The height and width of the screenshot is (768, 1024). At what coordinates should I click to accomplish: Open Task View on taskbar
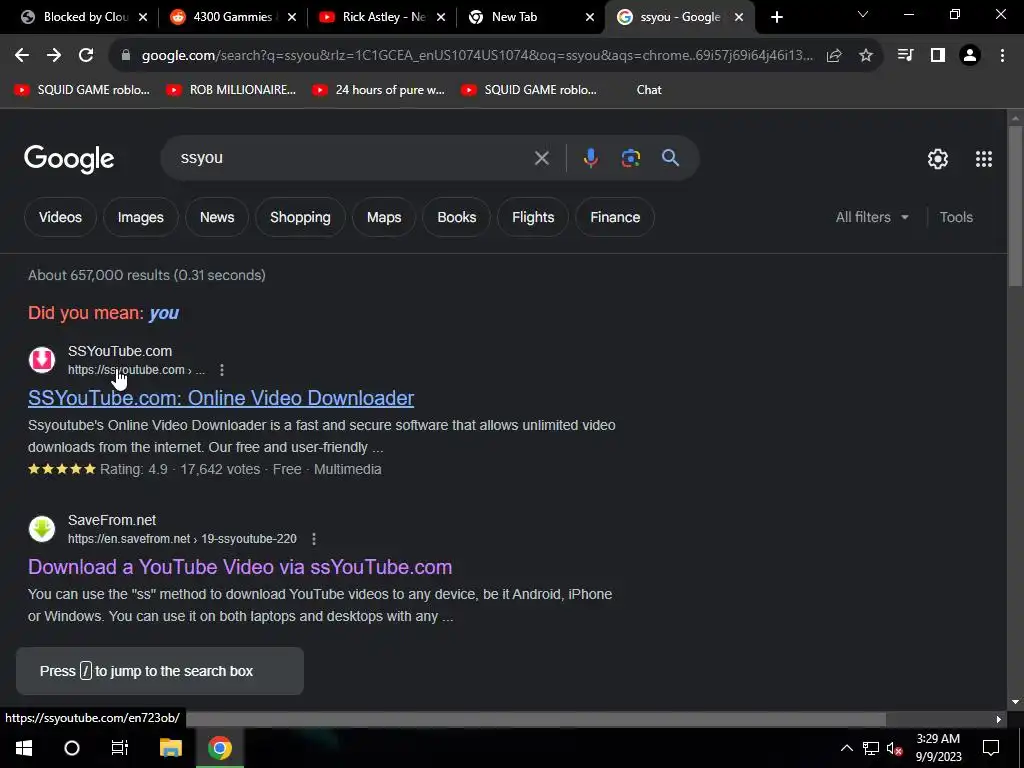(x=120, y=748)
